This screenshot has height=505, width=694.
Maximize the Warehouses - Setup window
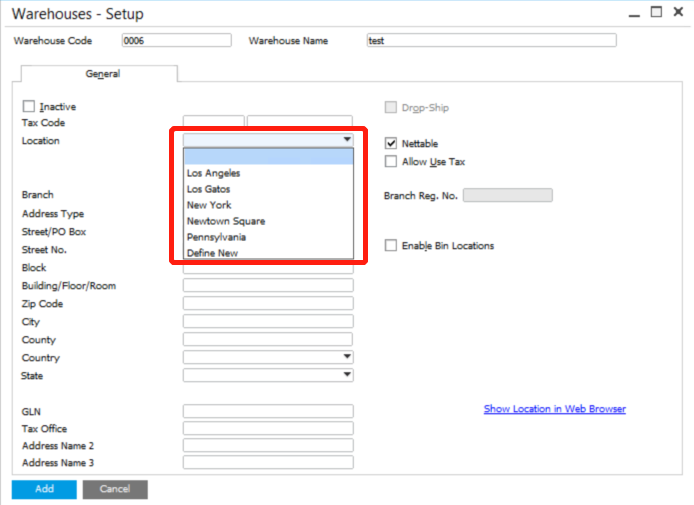(656, 13)
